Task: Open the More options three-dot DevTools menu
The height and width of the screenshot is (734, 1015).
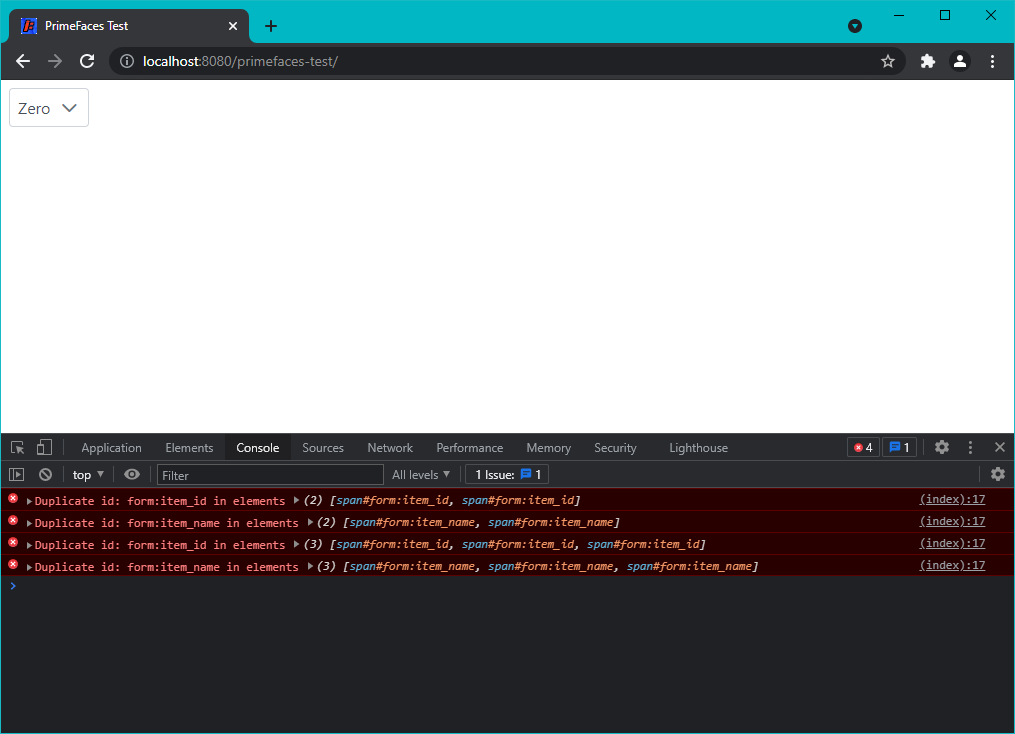Action: 970,447
